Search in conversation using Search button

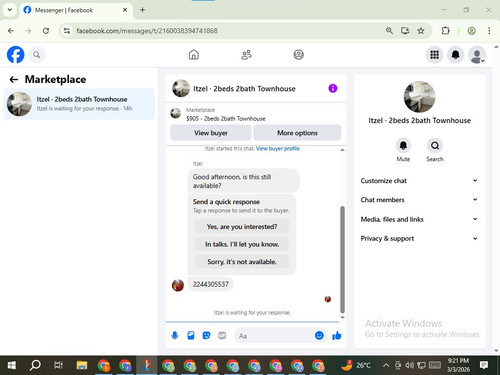tap(435, 146)
